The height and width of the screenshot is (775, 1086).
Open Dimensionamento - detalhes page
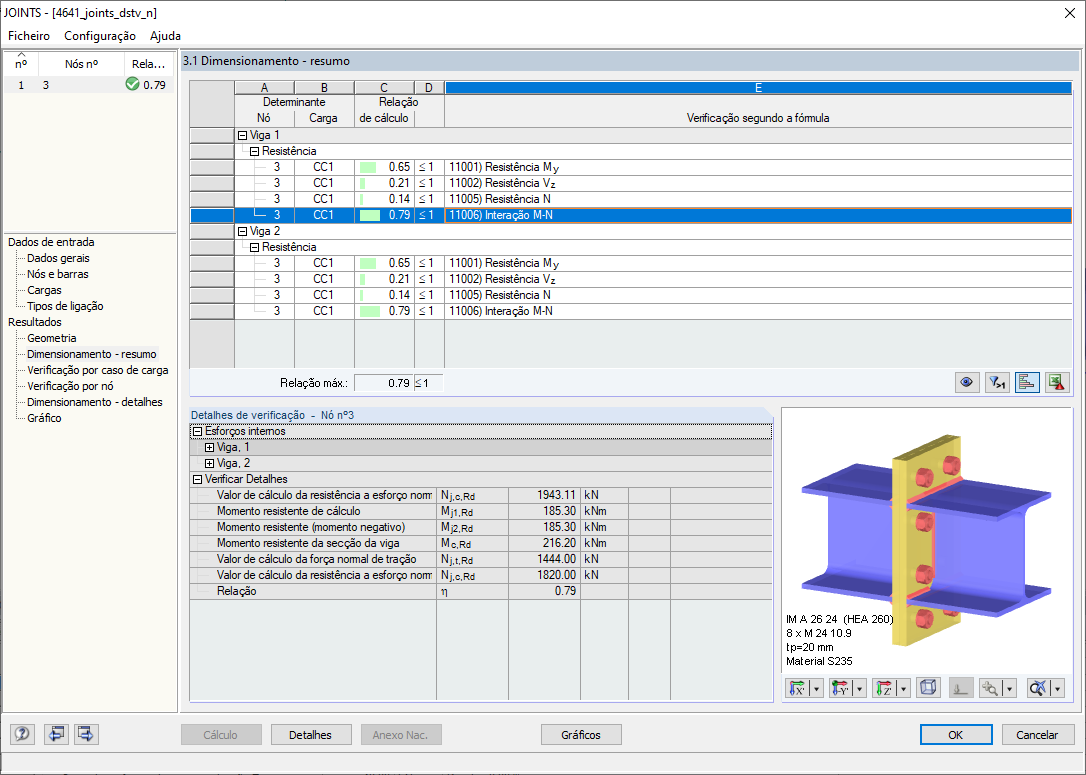click(95, 402)
